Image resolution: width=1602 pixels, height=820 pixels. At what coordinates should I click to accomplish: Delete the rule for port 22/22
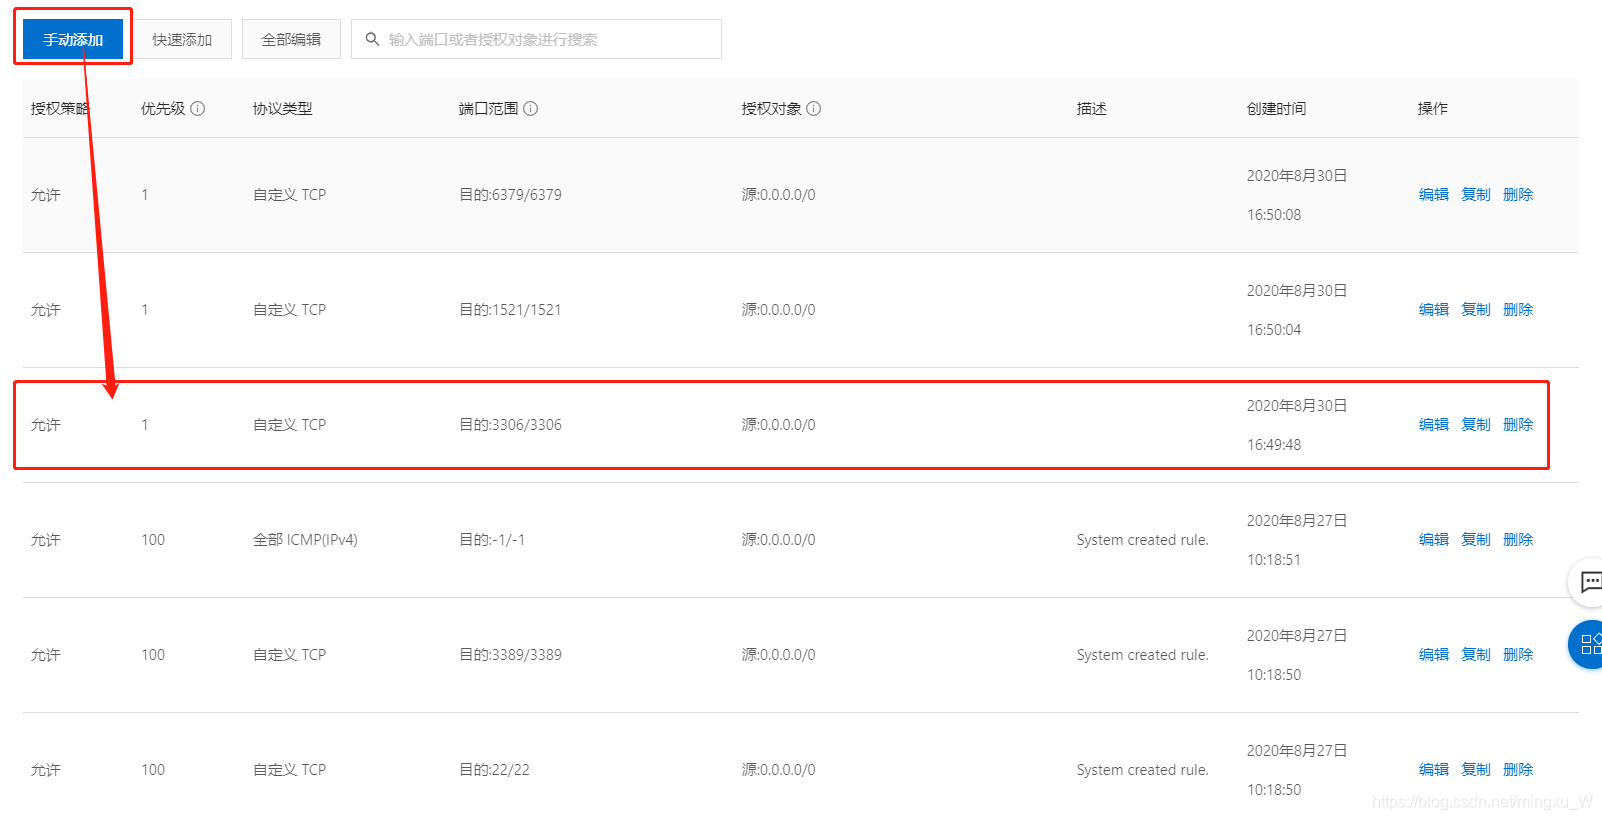[x=1518, y=769]
